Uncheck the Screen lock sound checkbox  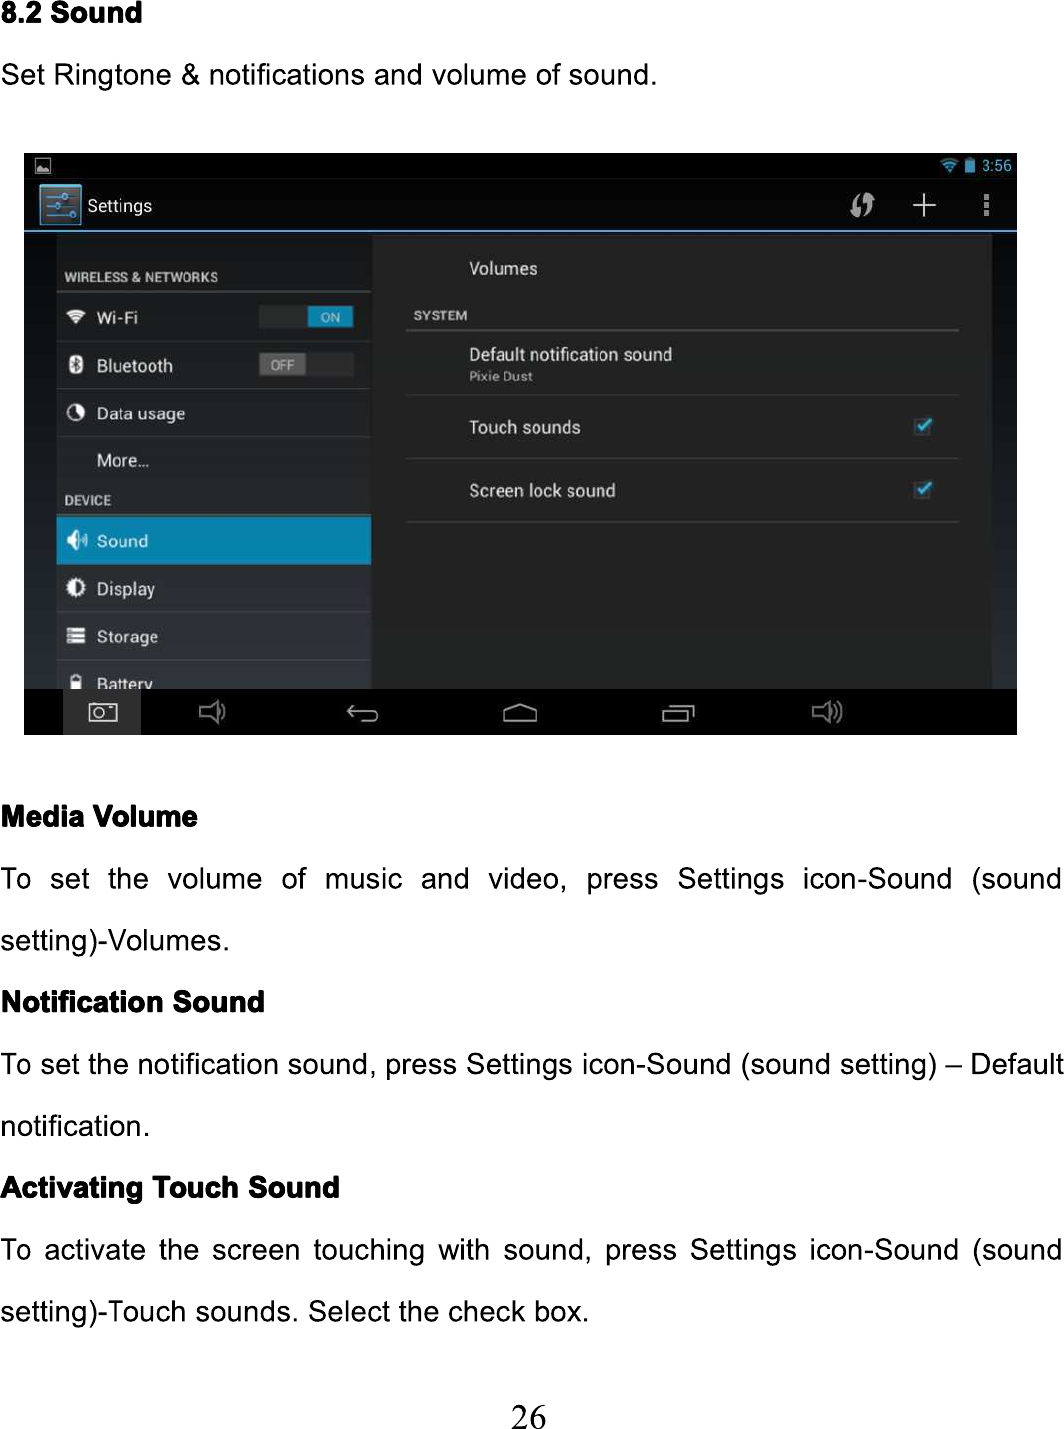[923, 489]
